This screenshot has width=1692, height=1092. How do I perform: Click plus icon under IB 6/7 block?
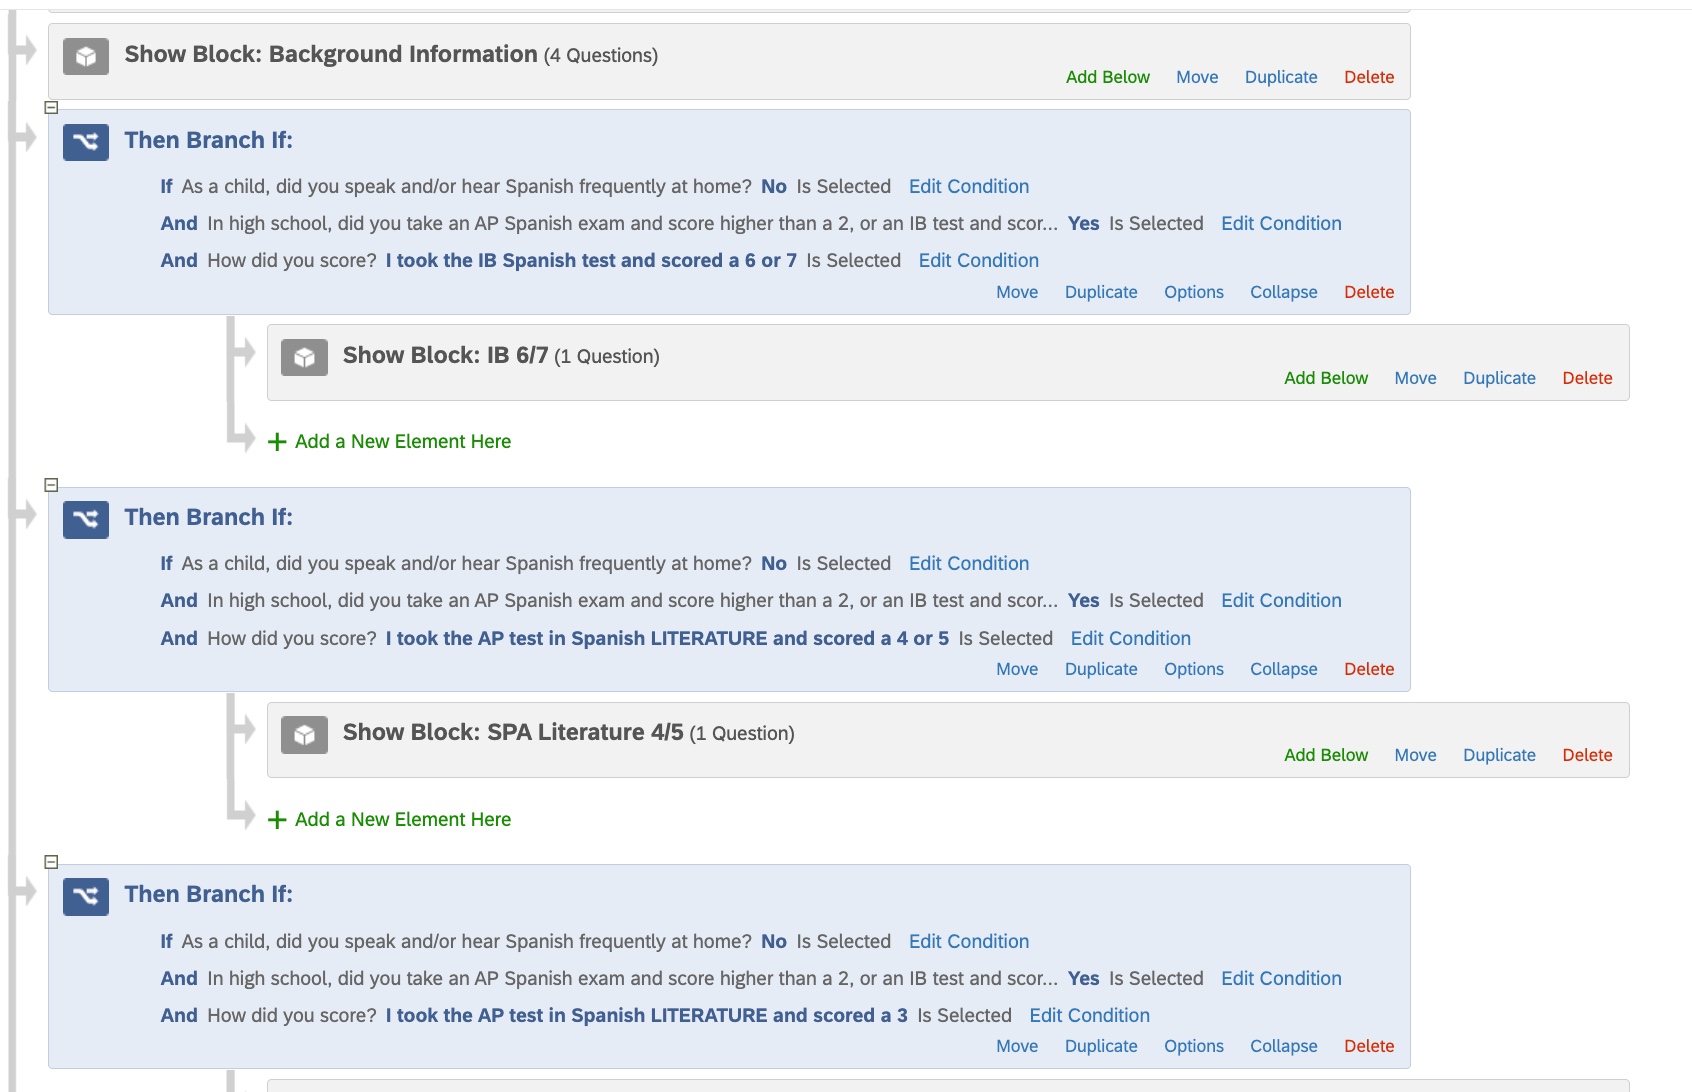click(277, 441)
